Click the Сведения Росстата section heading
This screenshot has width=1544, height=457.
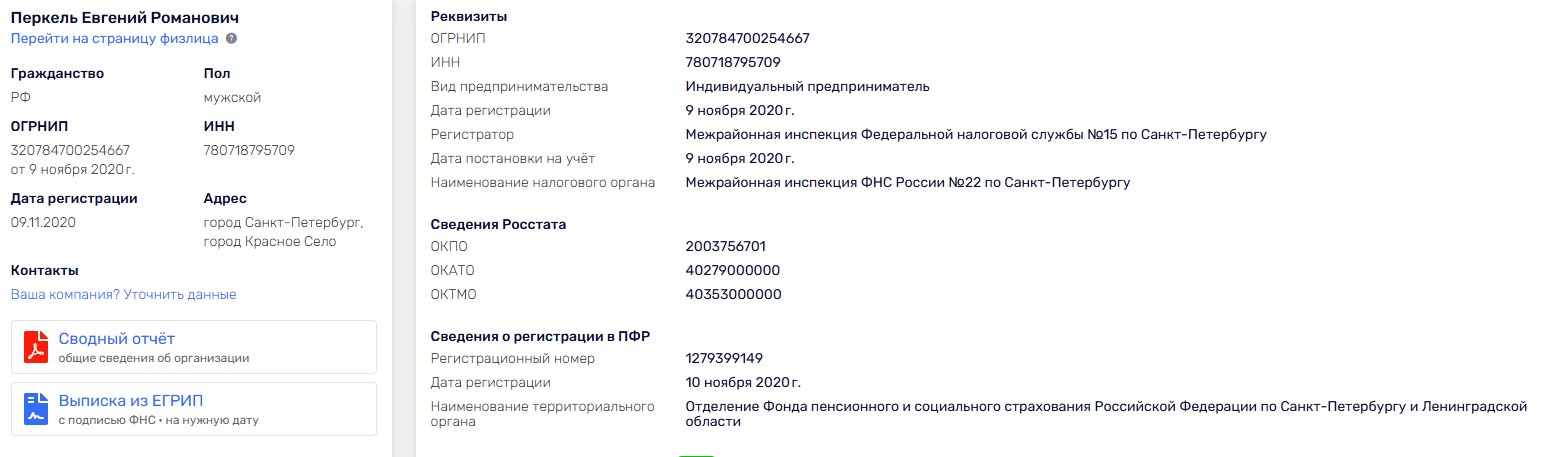(498, 224)
